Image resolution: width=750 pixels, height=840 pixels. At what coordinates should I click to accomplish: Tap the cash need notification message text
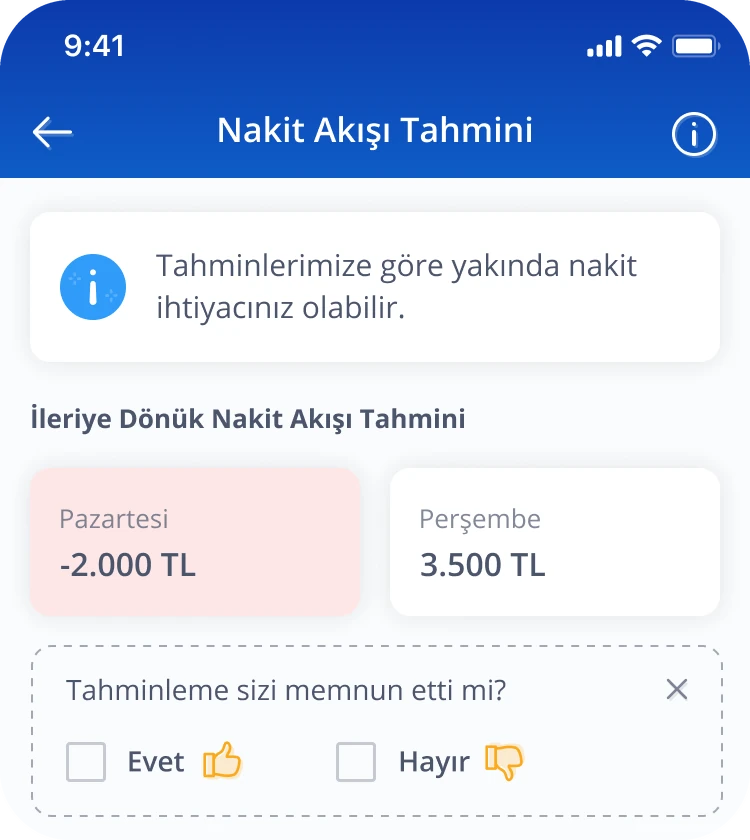[x=396, y=287]
